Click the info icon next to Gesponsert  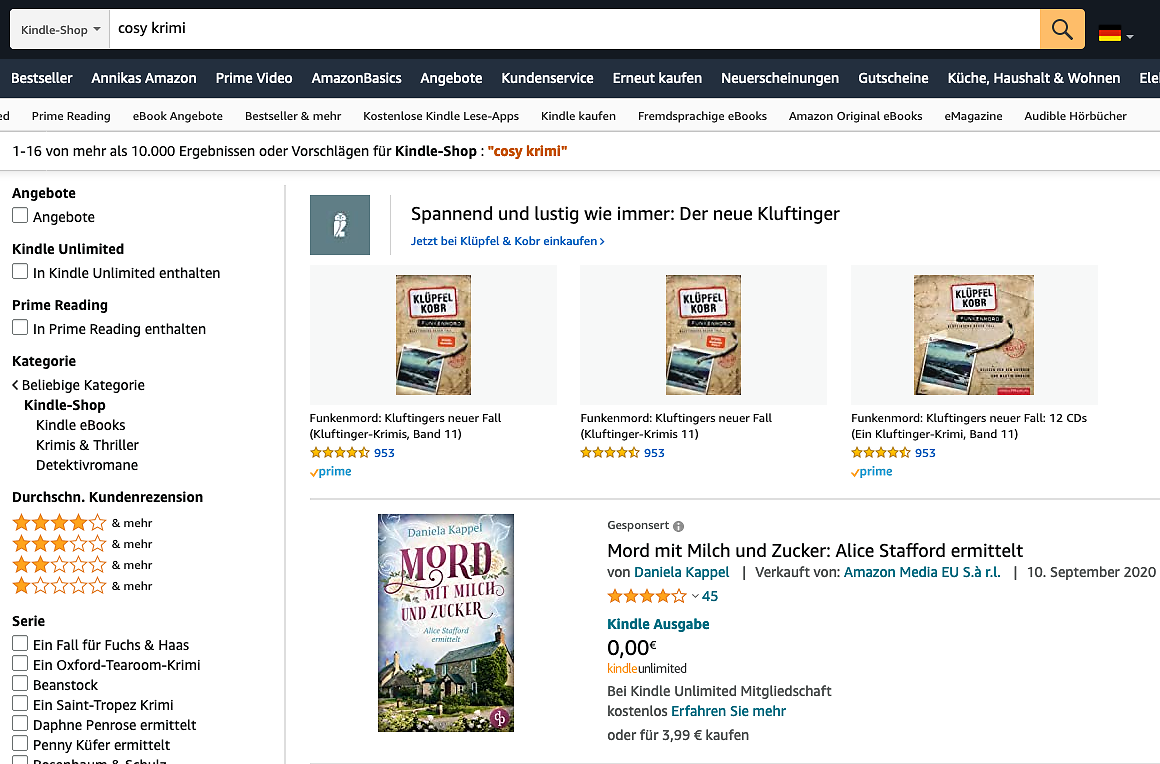[678, 527]
